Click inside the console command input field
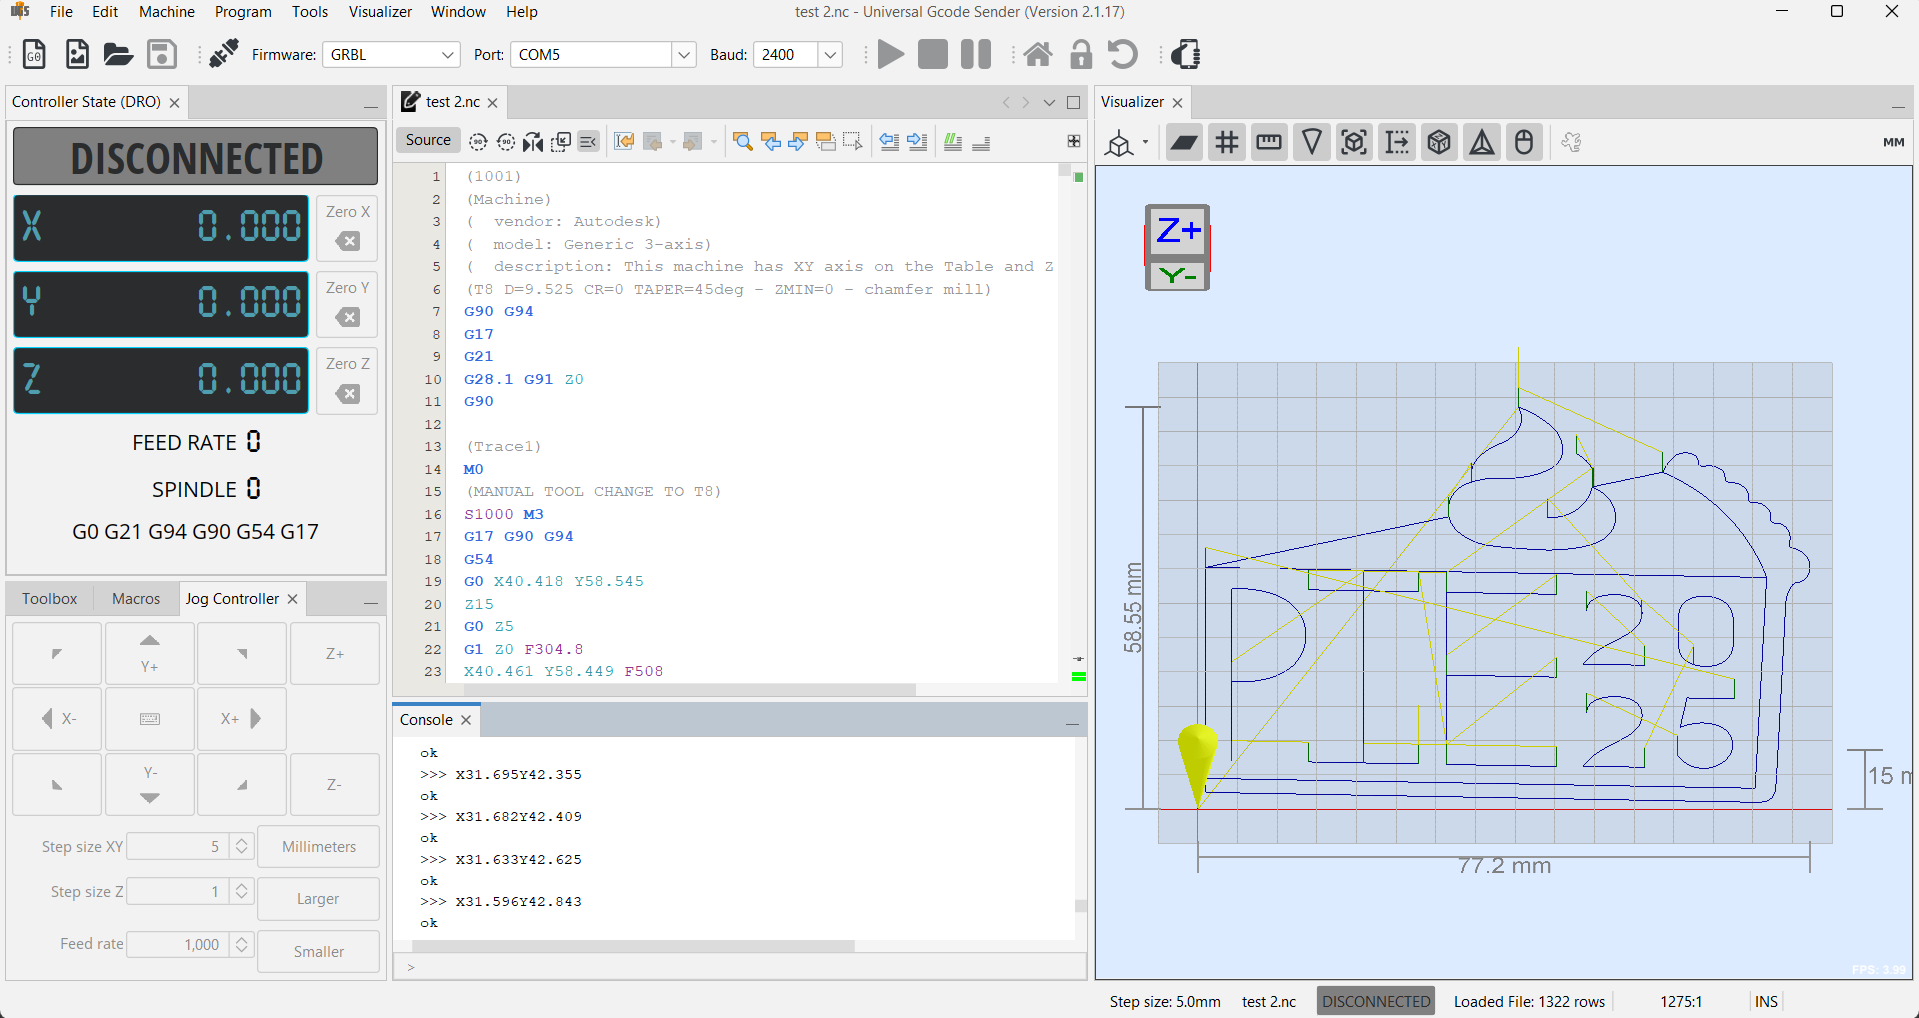1919x1018 pixels. click(x=700, y=966)
